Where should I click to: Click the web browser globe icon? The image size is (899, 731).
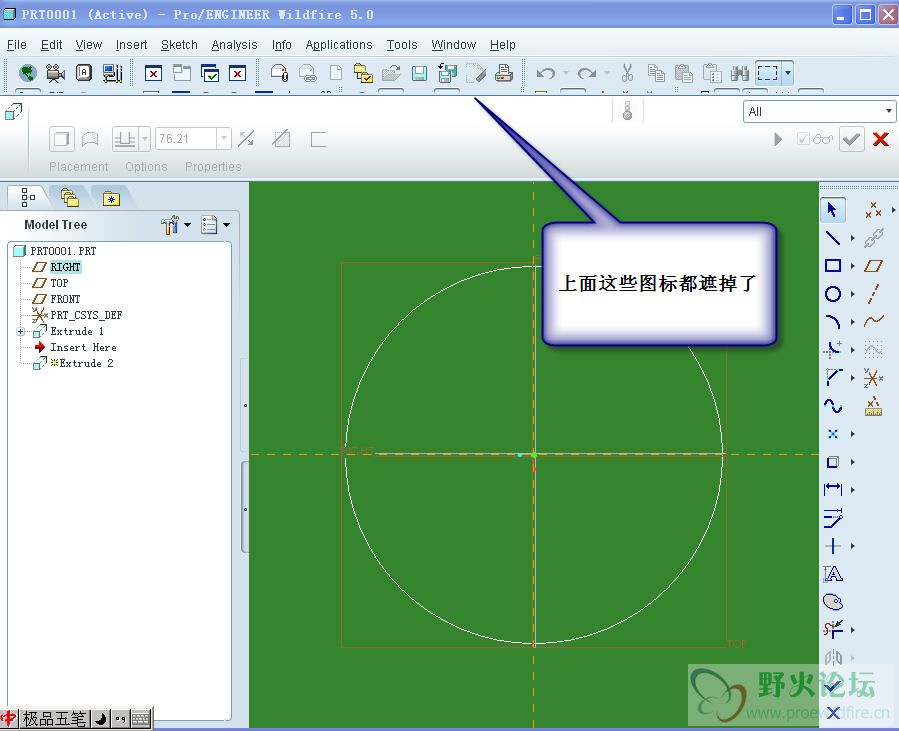point(28,73)
